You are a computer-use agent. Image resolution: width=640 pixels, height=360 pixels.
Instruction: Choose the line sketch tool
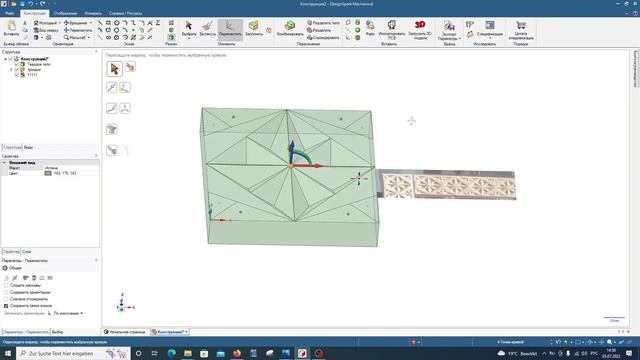(x=100, y=23)
